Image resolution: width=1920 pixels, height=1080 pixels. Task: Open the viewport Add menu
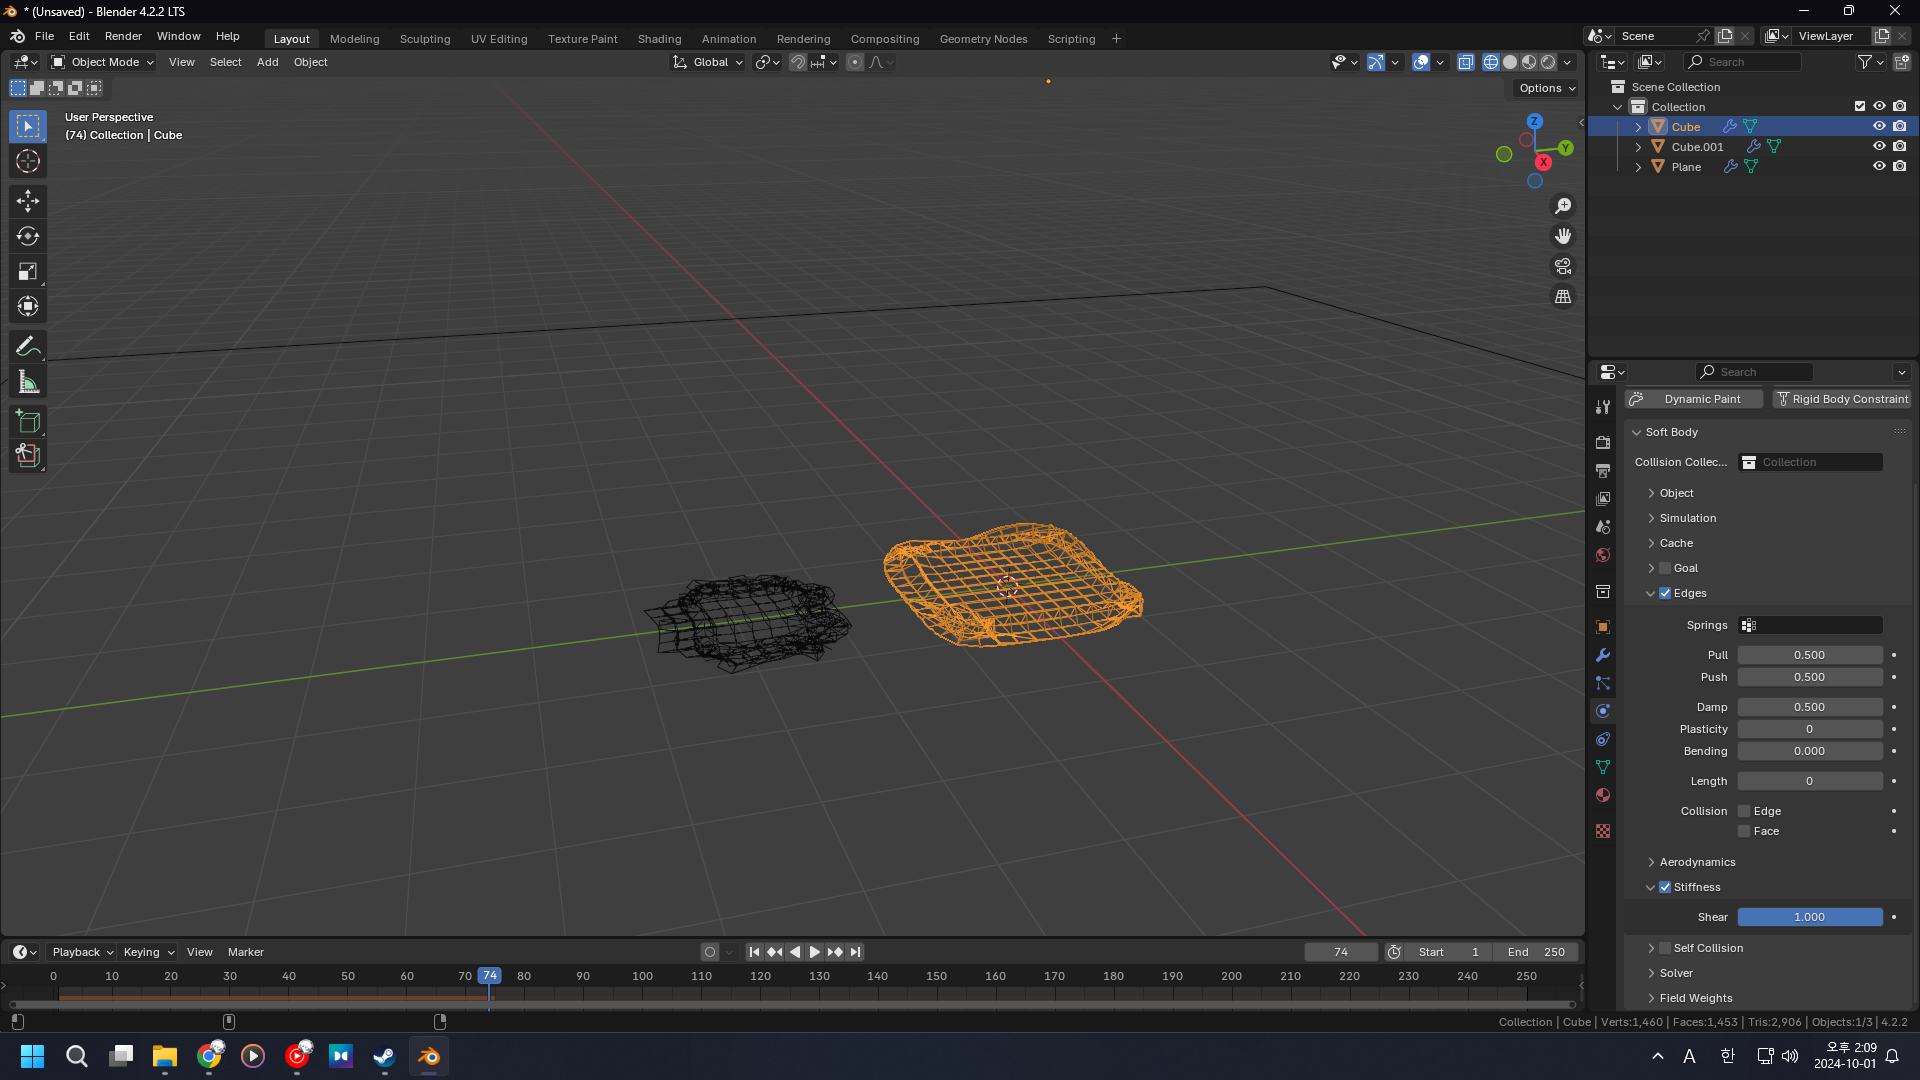coord(267,62)
